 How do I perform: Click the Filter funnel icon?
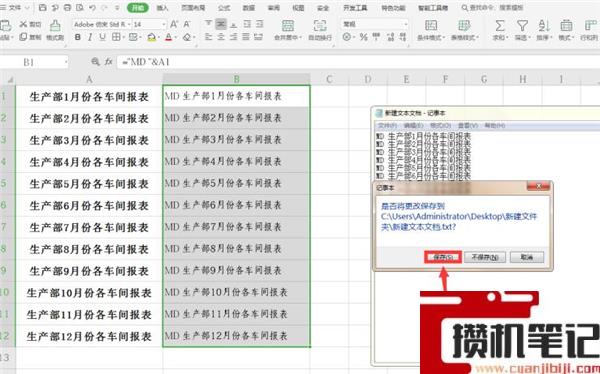tap(522, 26)
